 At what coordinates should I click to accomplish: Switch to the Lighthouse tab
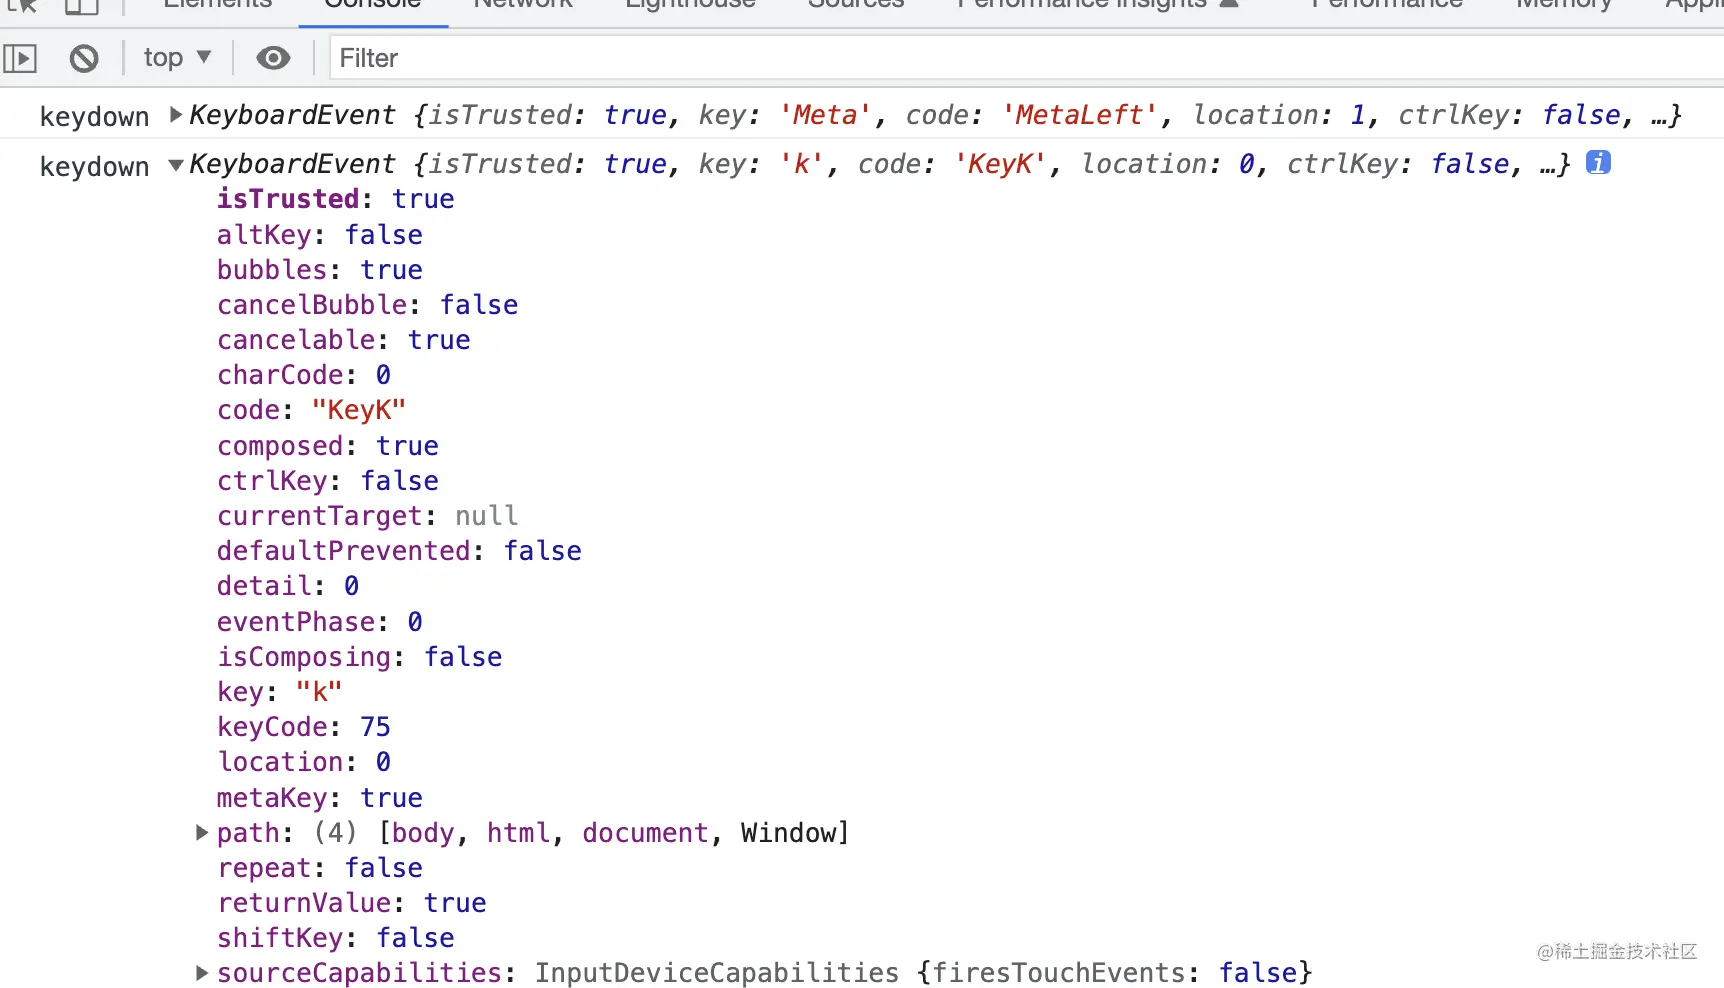[690, 5]
